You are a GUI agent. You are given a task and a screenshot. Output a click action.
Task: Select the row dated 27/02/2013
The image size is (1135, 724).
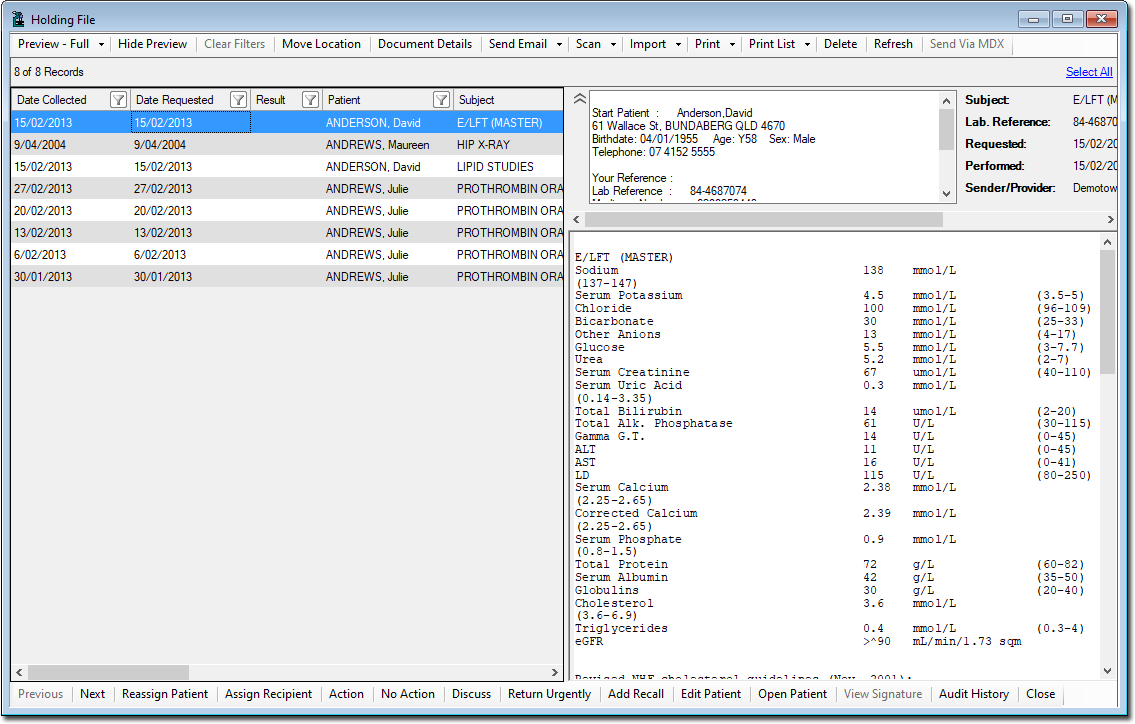tap(287, 189)
